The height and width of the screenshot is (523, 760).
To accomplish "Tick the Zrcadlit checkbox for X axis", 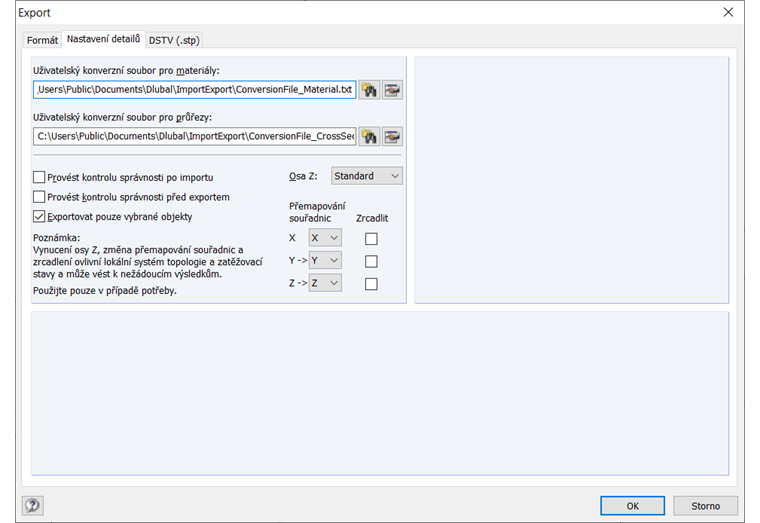I will click(x=371, y=238).
